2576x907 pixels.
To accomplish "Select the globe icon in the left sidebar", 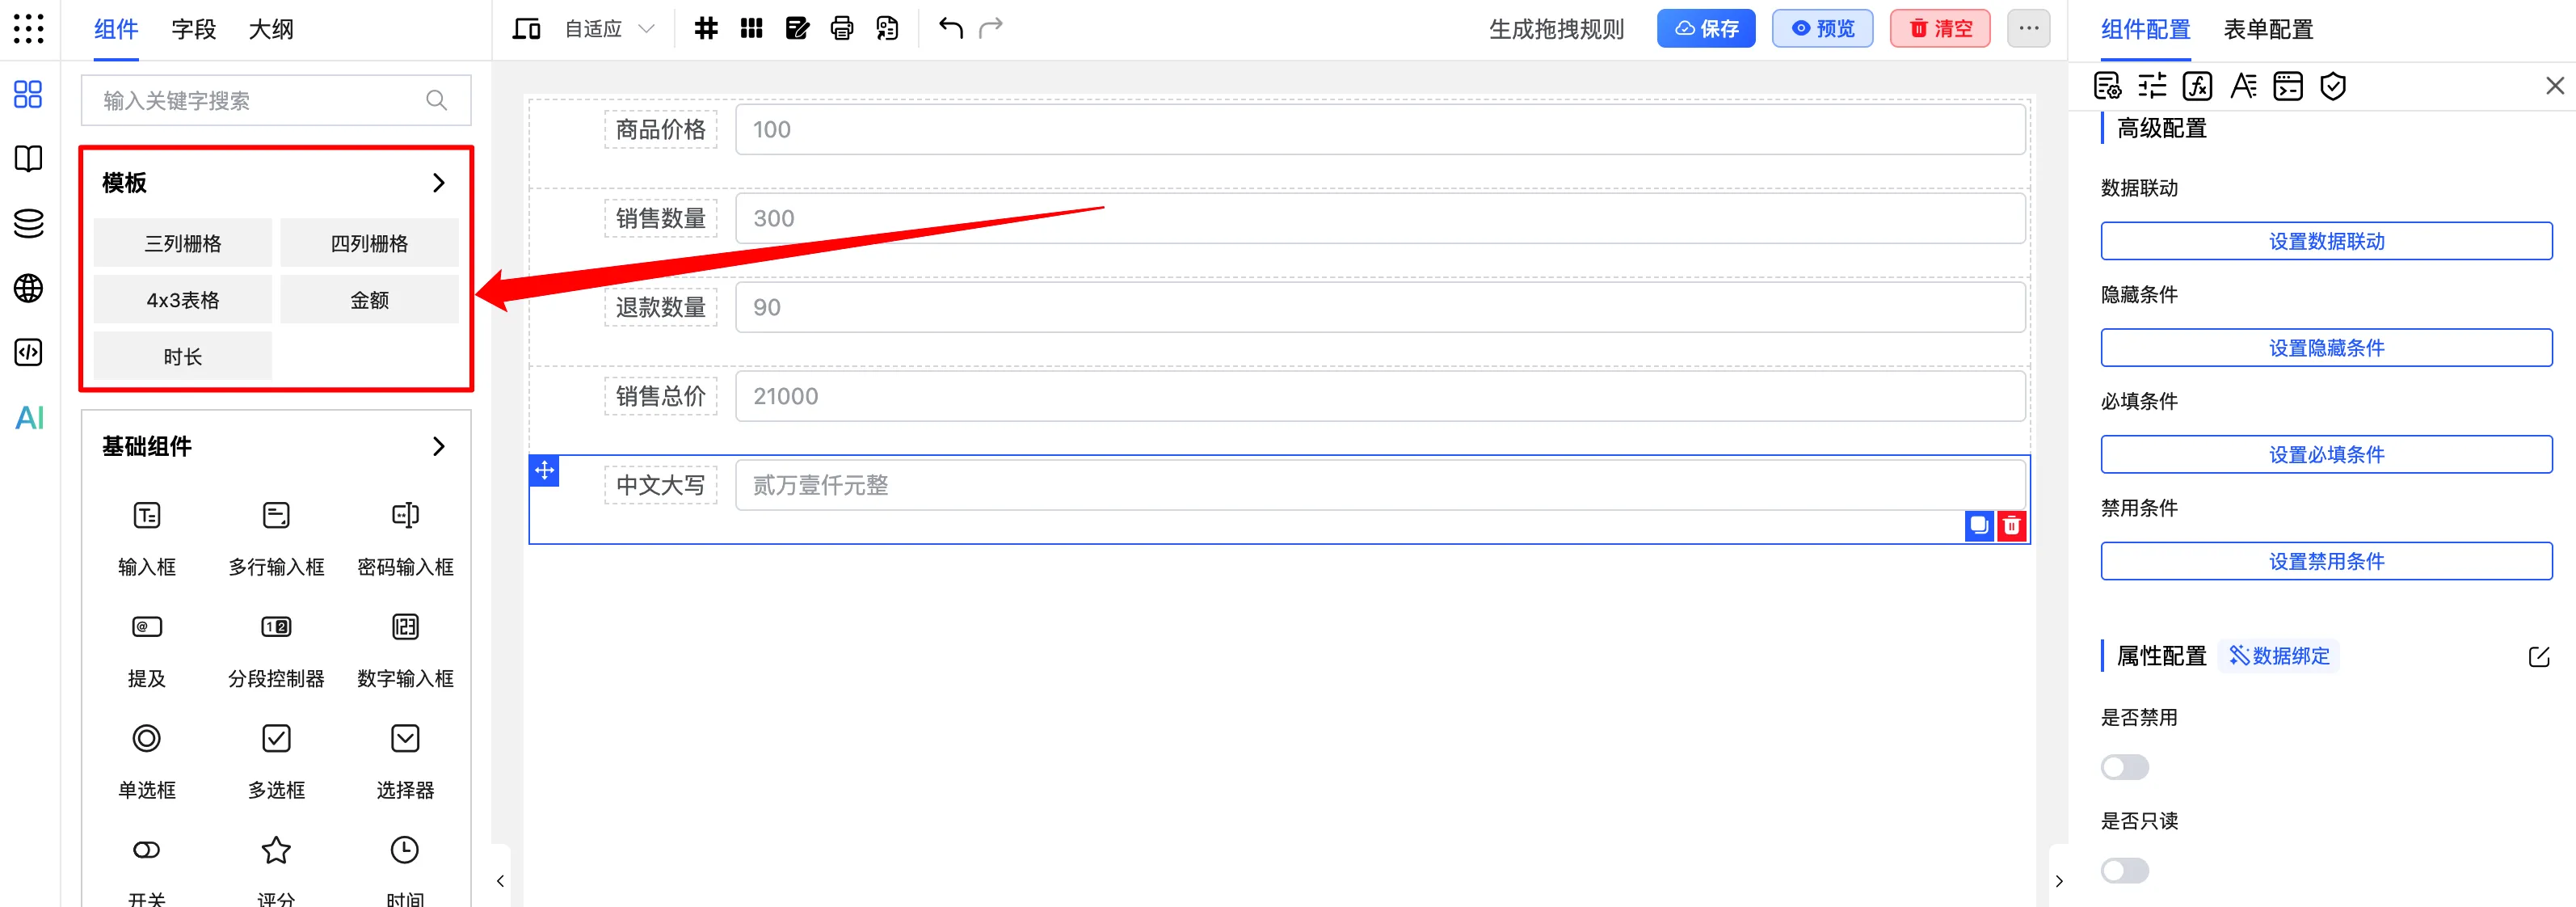I will pyautogui.click(x=28, y=288).
